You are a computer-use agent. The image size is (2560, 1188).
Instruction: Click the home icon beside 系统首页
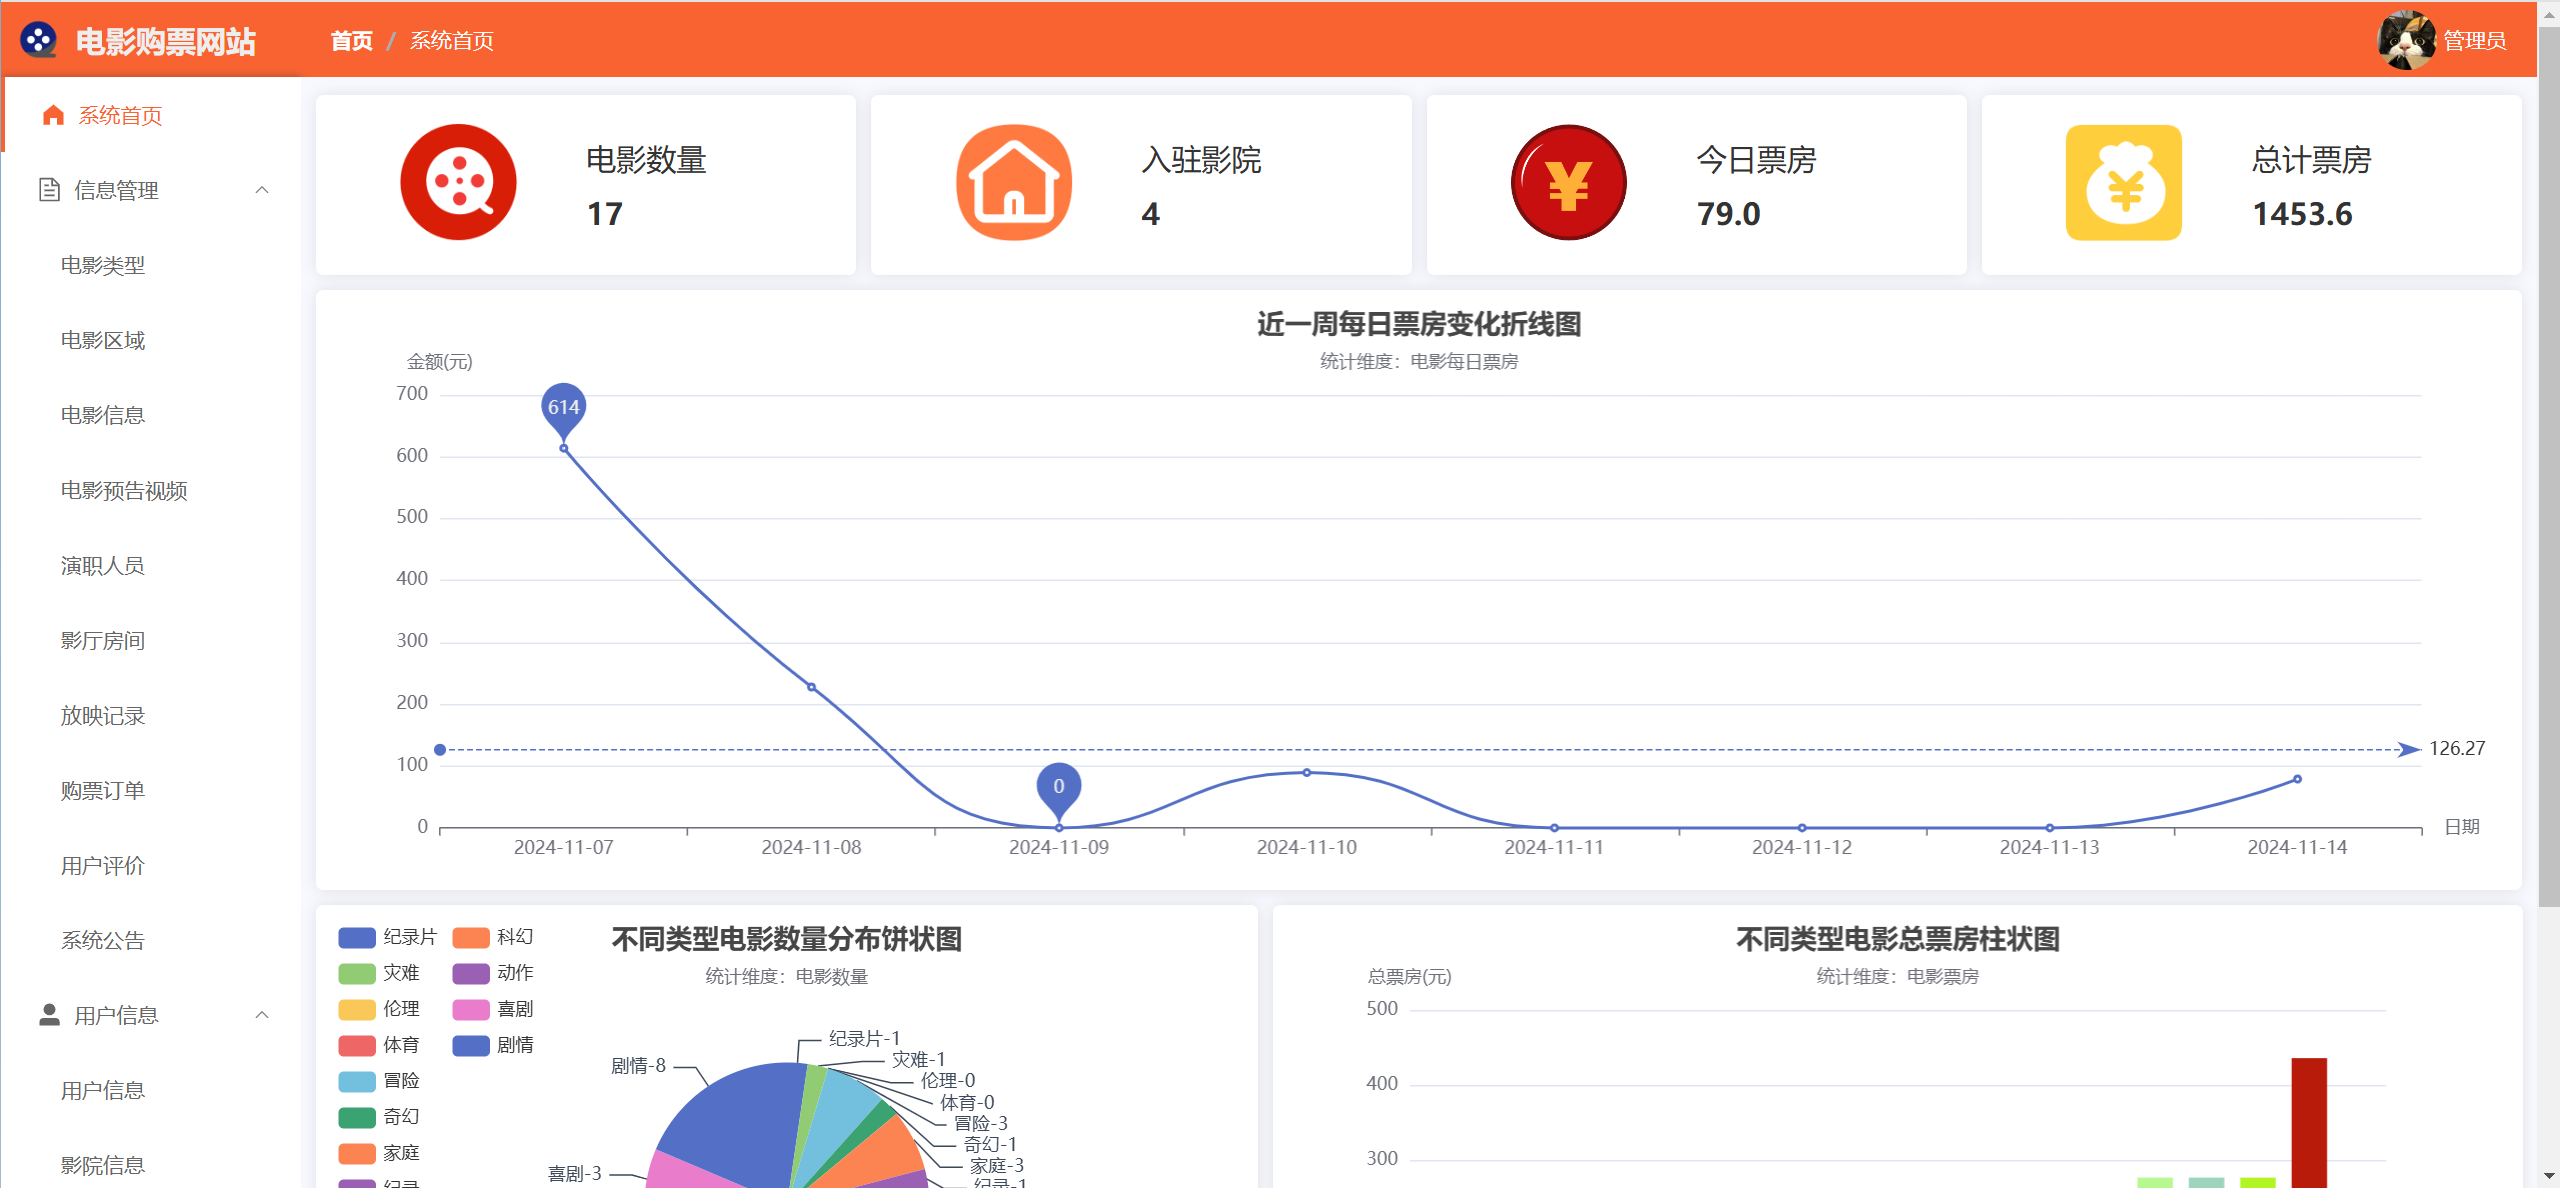(53, 116)
